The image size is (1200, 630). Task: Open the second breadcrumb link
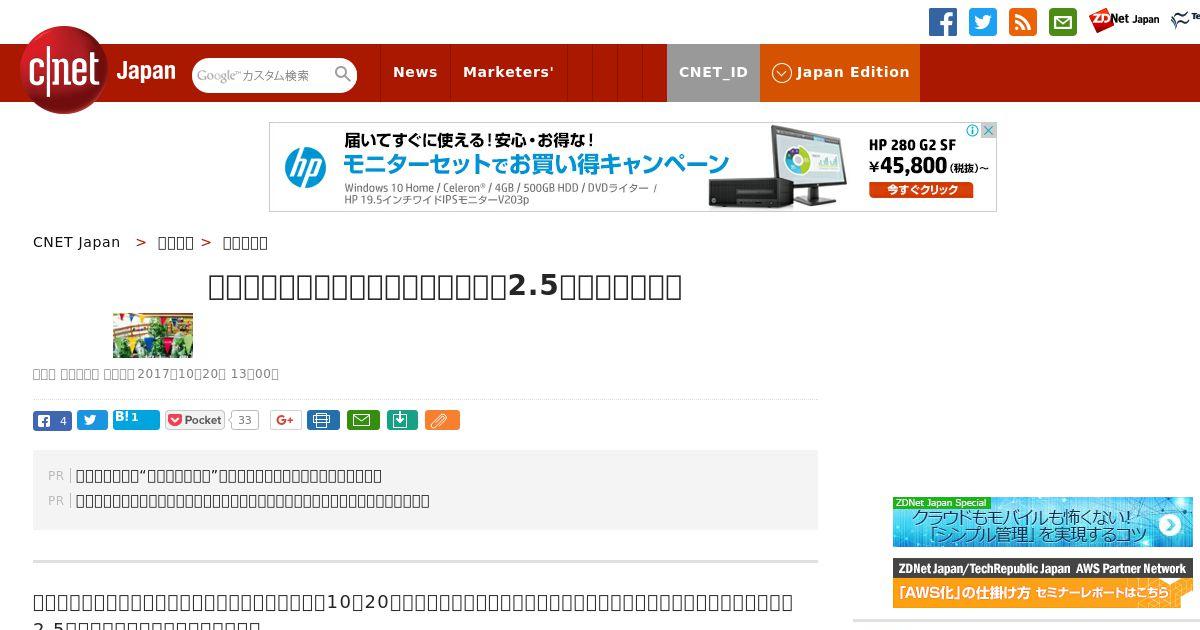[x=176, y=242]
